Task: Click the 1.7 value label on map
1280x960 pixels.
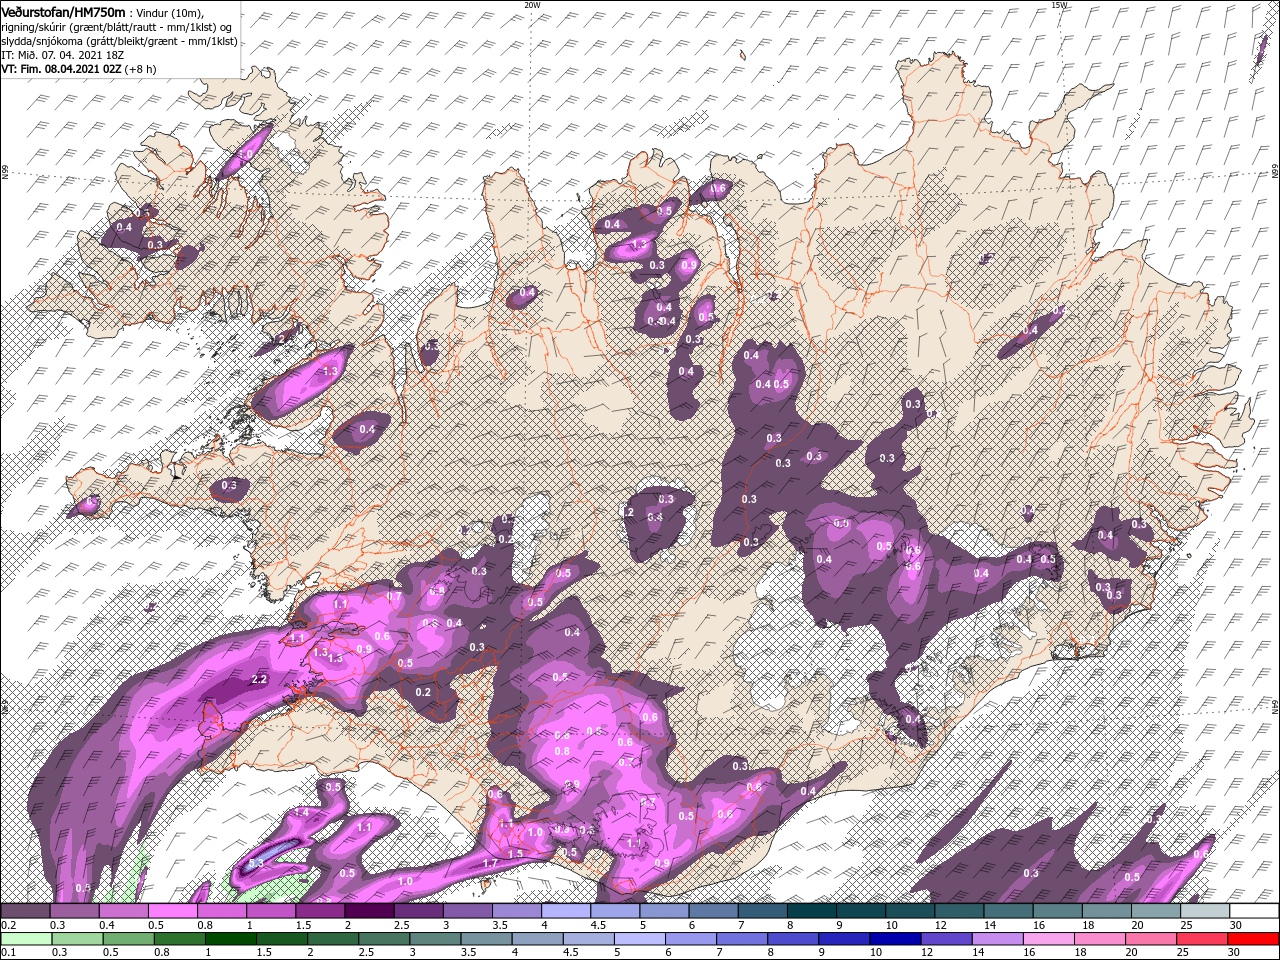Action: click(x=490, y=863)
